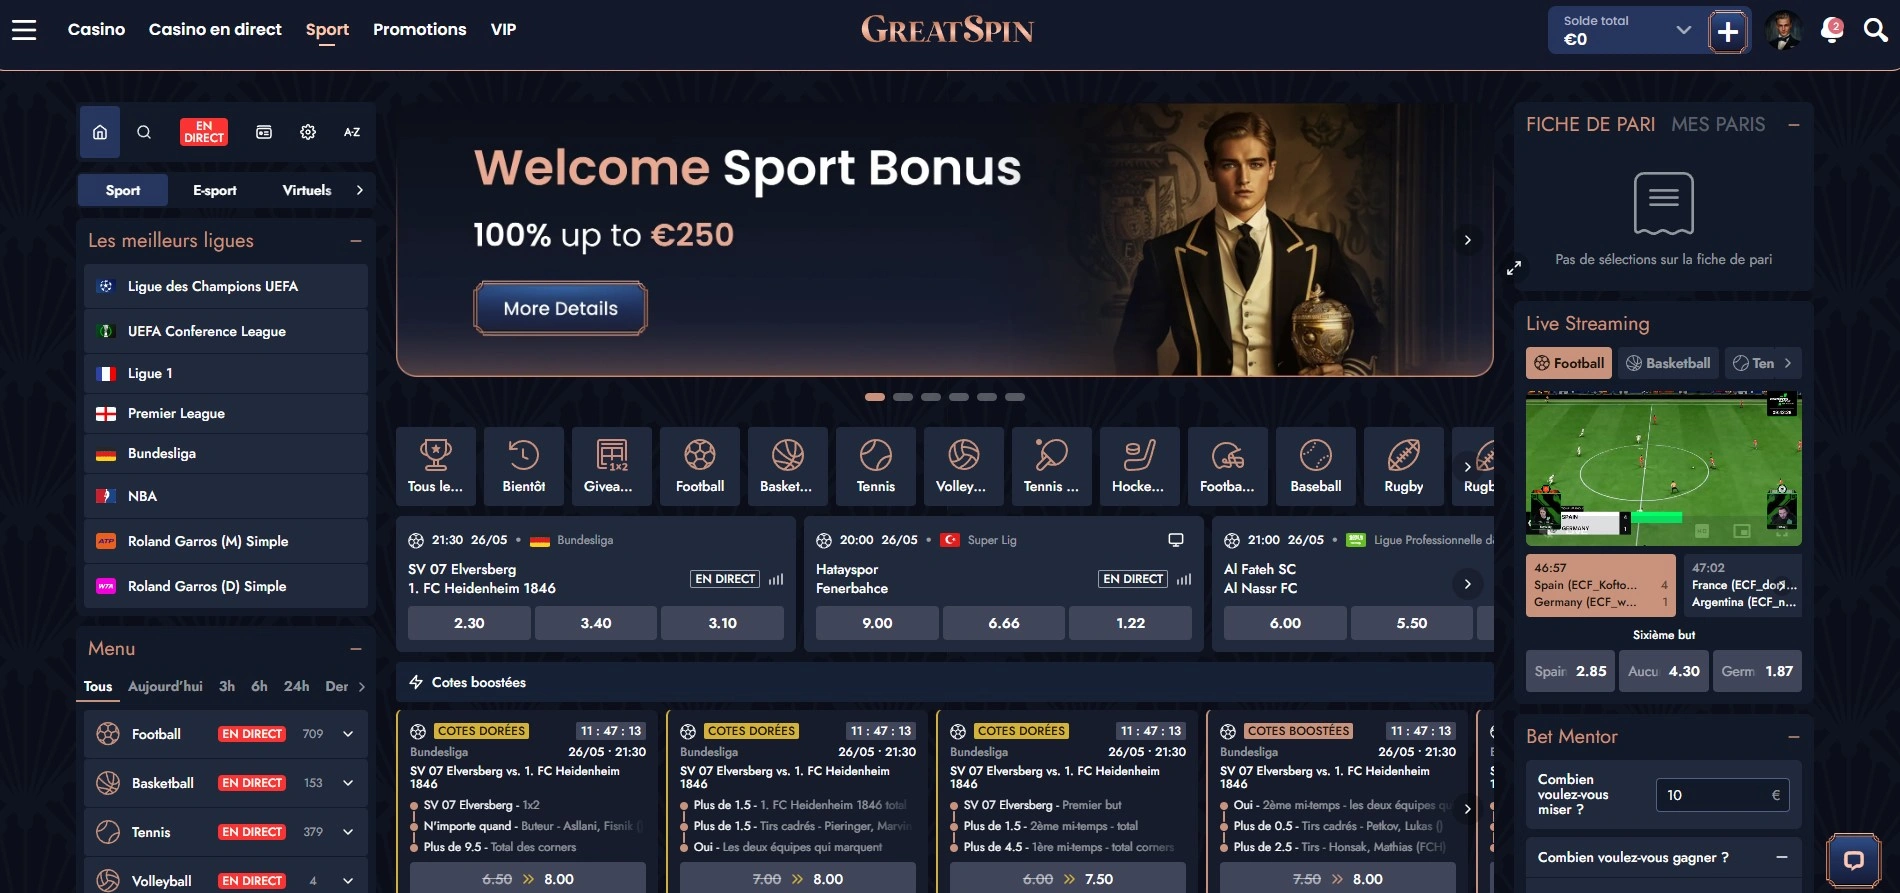The width and height of the screenshot is (1900, 893).
Task: Select the 3h time filter
Action: click(x=227, y=686)
